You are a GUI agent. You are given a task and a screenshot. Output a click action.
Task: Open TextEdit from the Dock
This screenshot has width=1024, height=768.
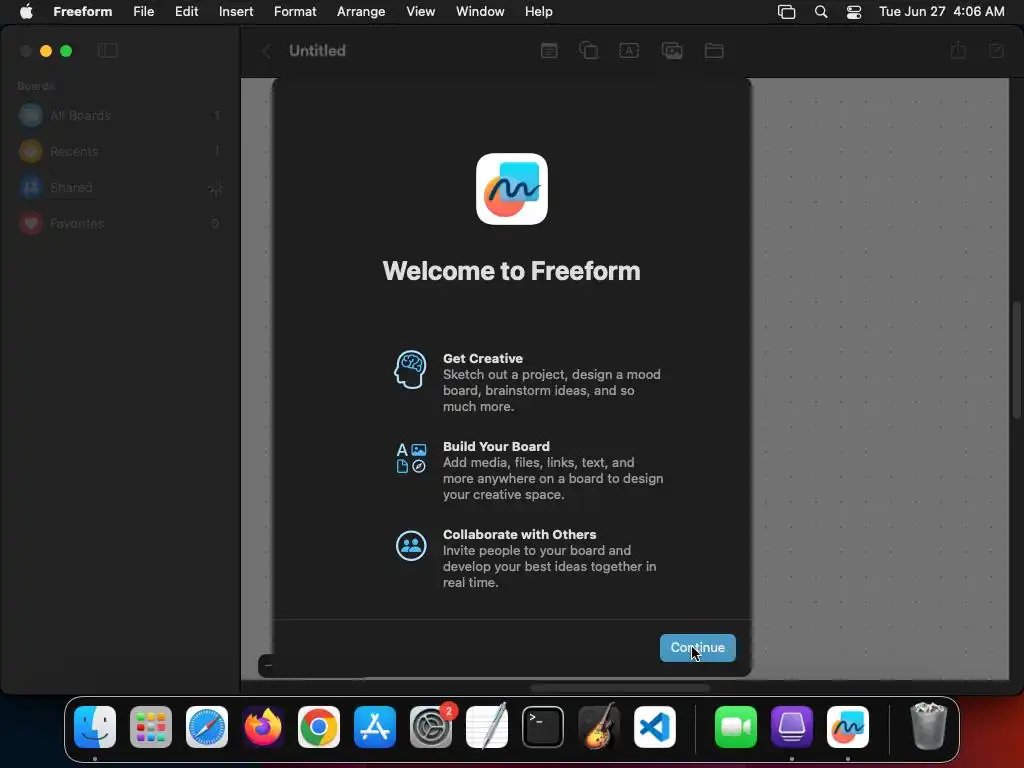coord(487,727)
